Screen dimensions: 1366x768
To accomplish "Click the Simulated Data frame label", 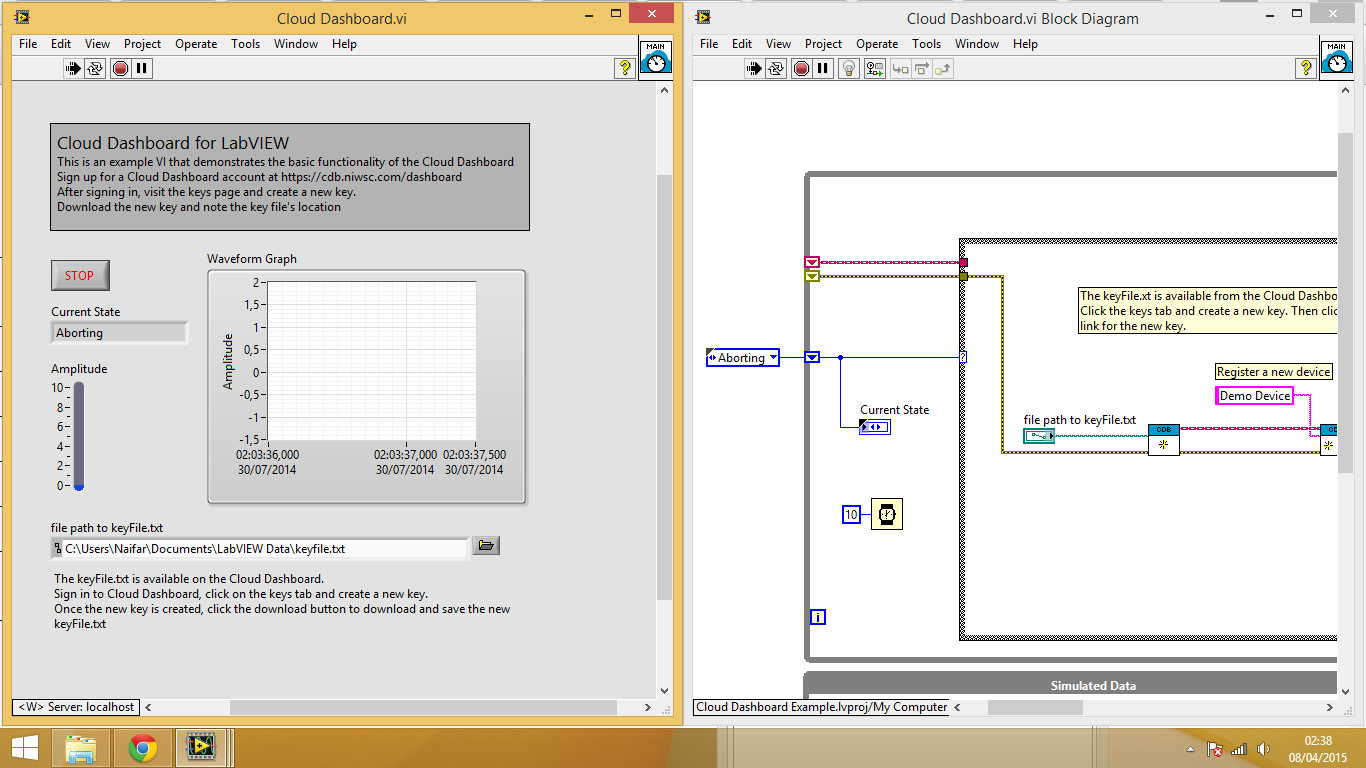I will pos(1093,686).
